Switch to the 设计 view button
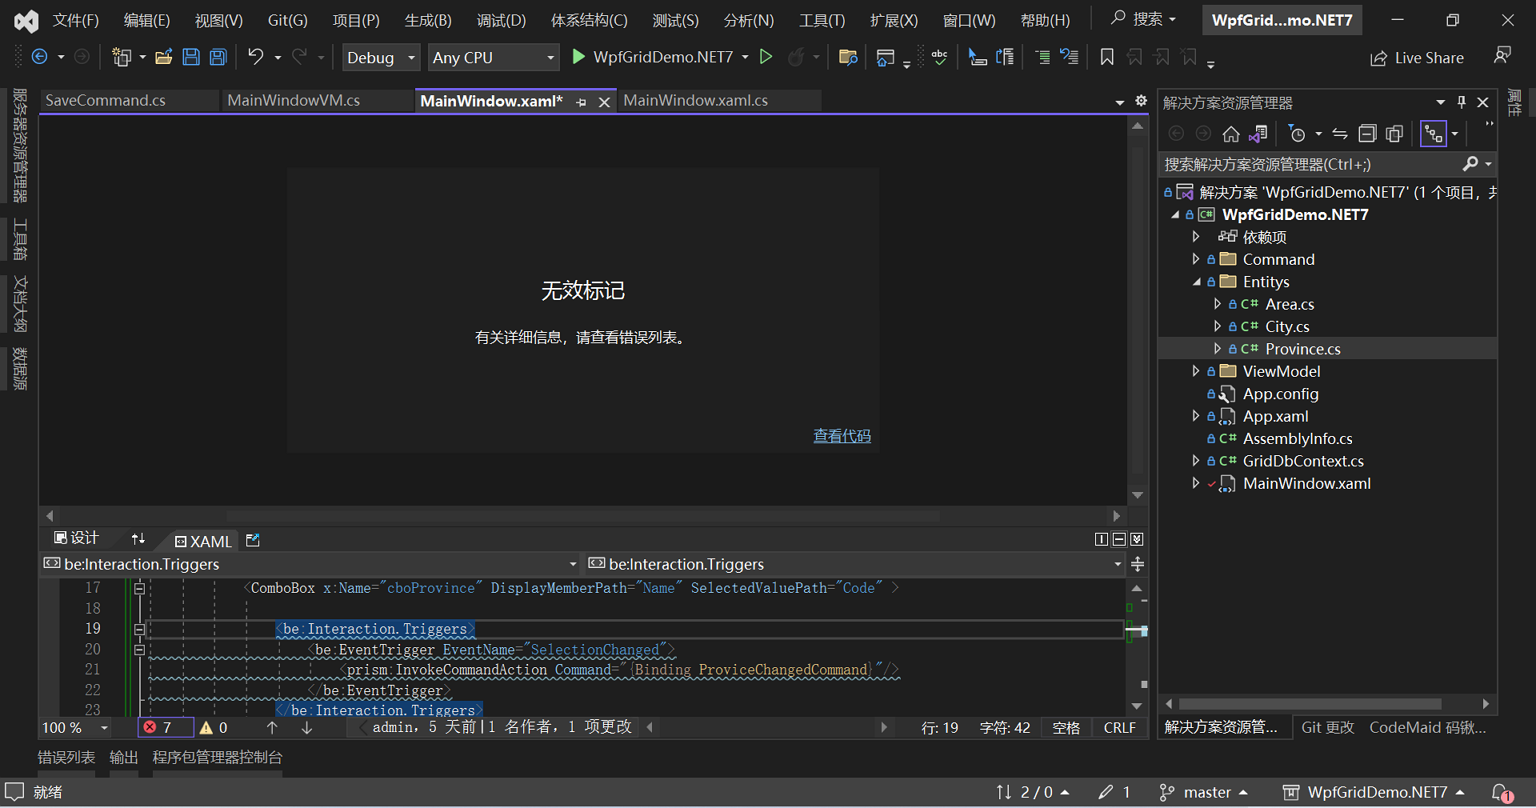This screenshot has height=808, width=1536. [77, 539]
